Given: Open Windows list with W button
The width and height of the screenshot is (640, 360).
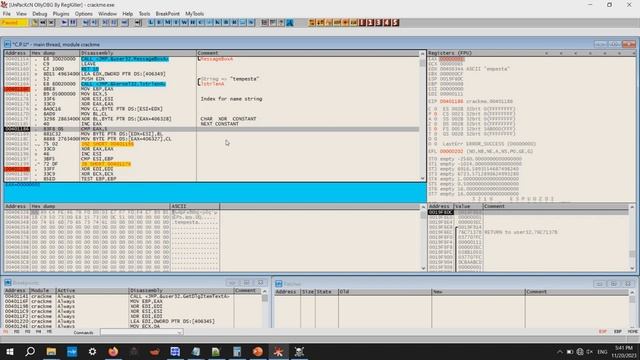Looking at the screenshot, I should [184, 23].
